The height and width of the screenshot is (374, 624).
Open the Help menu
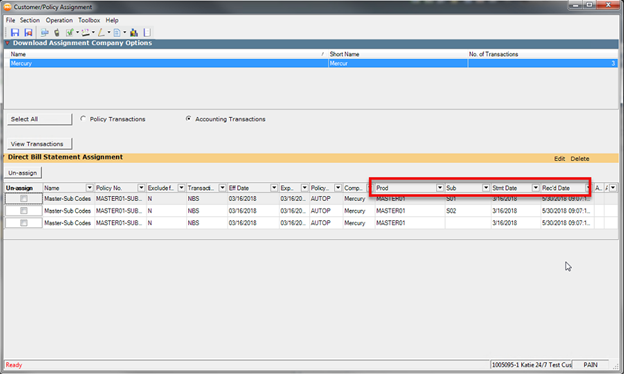(x=112, y=20)
